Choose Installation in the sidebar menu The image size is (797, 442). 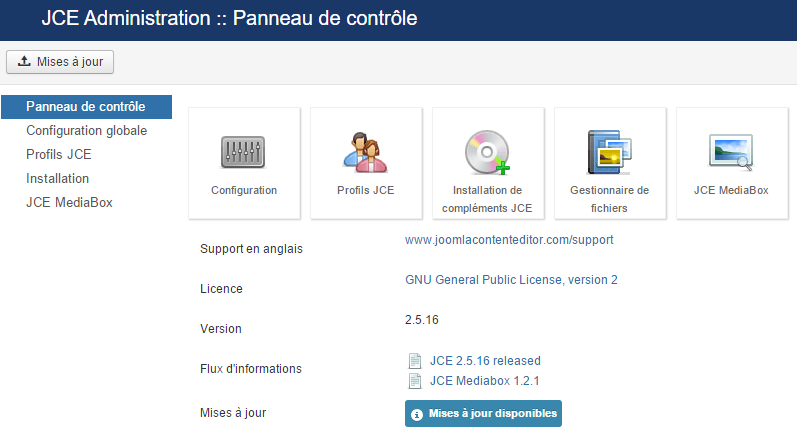pos(58,179)
